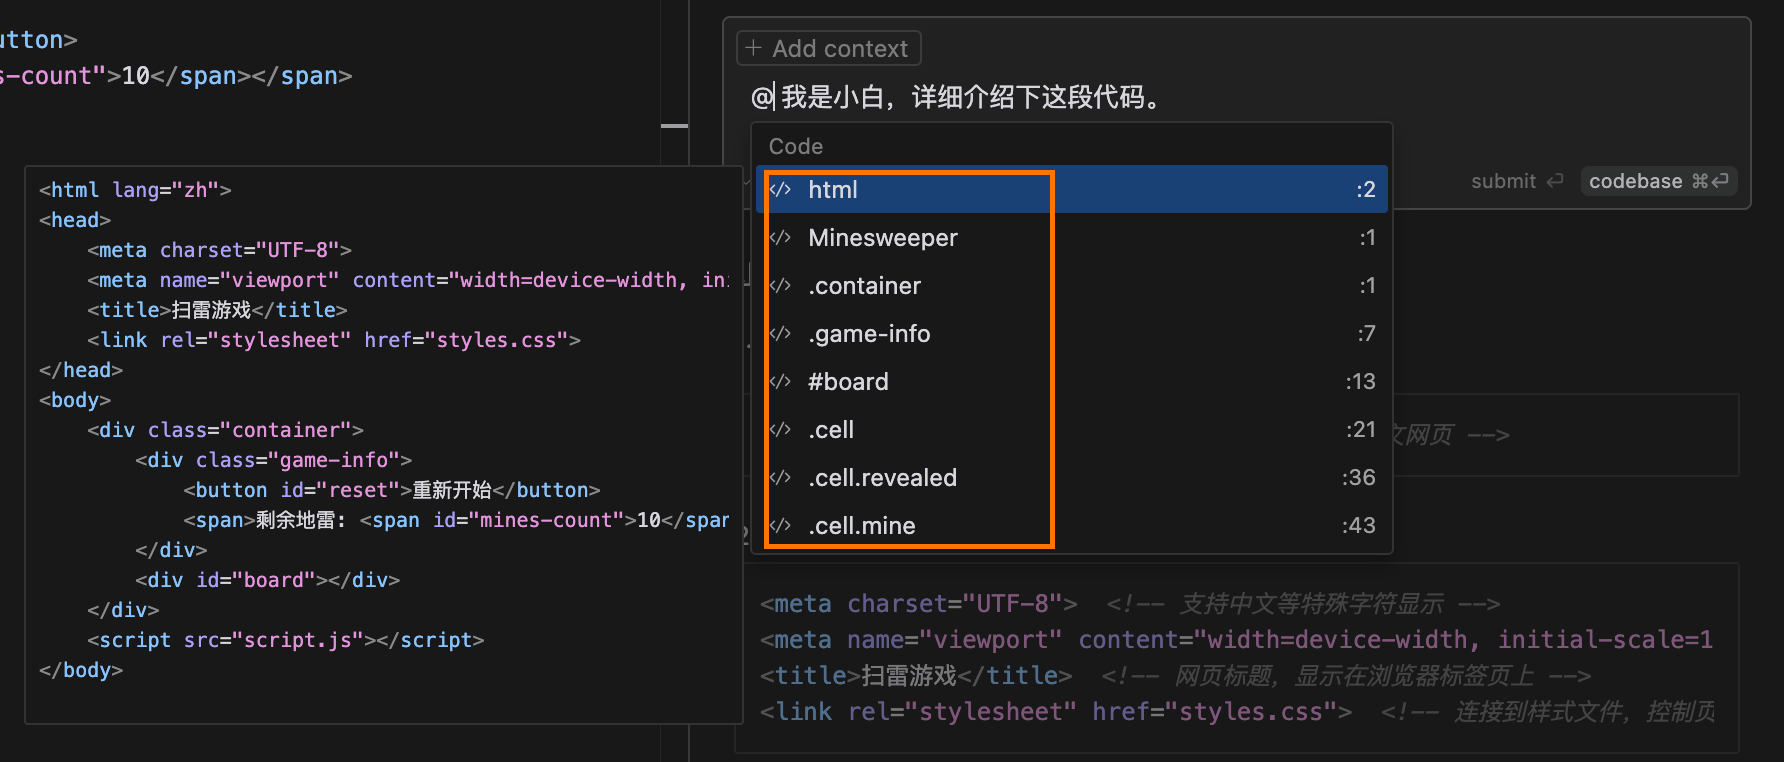
Task: Click the codebase button
Action: coord(1658,181)
